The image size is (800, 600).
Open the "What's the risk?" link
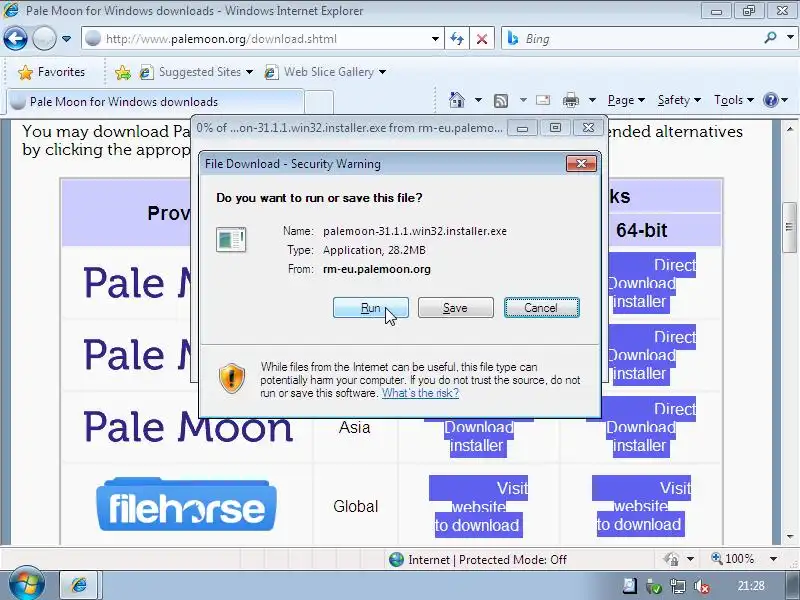pos(420,393)
